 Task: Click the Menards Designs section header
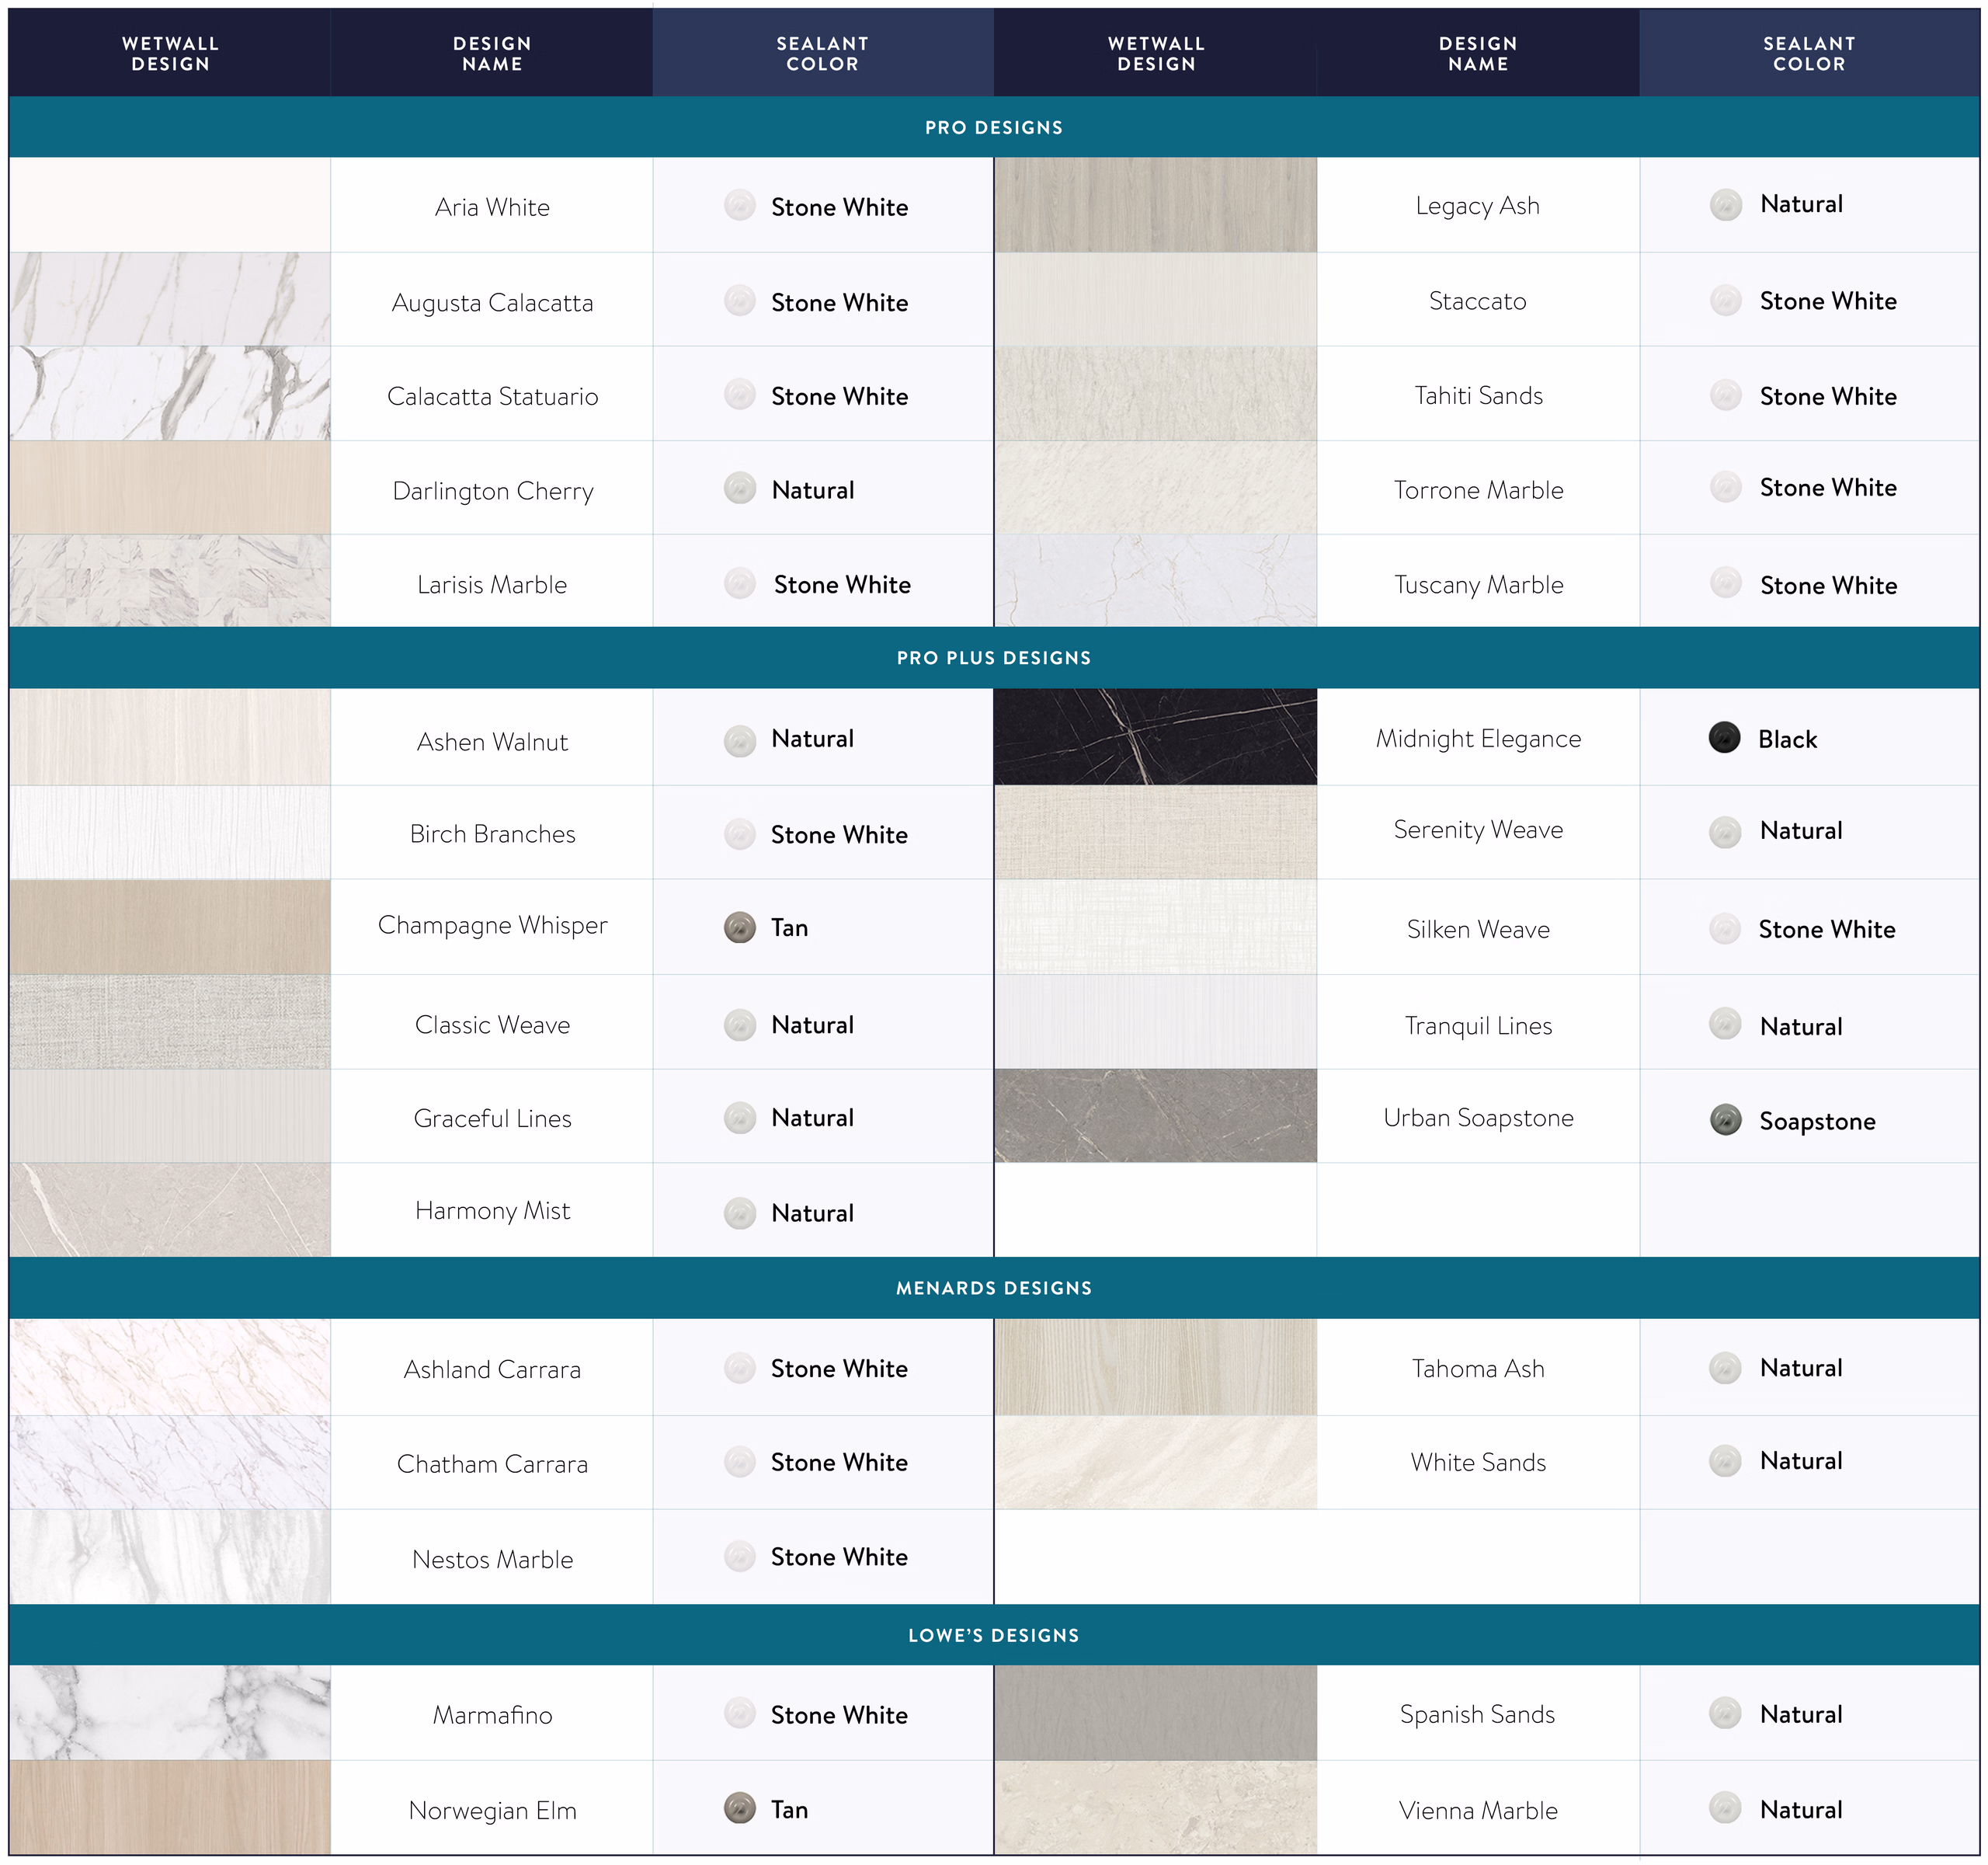pos(993,1288)
